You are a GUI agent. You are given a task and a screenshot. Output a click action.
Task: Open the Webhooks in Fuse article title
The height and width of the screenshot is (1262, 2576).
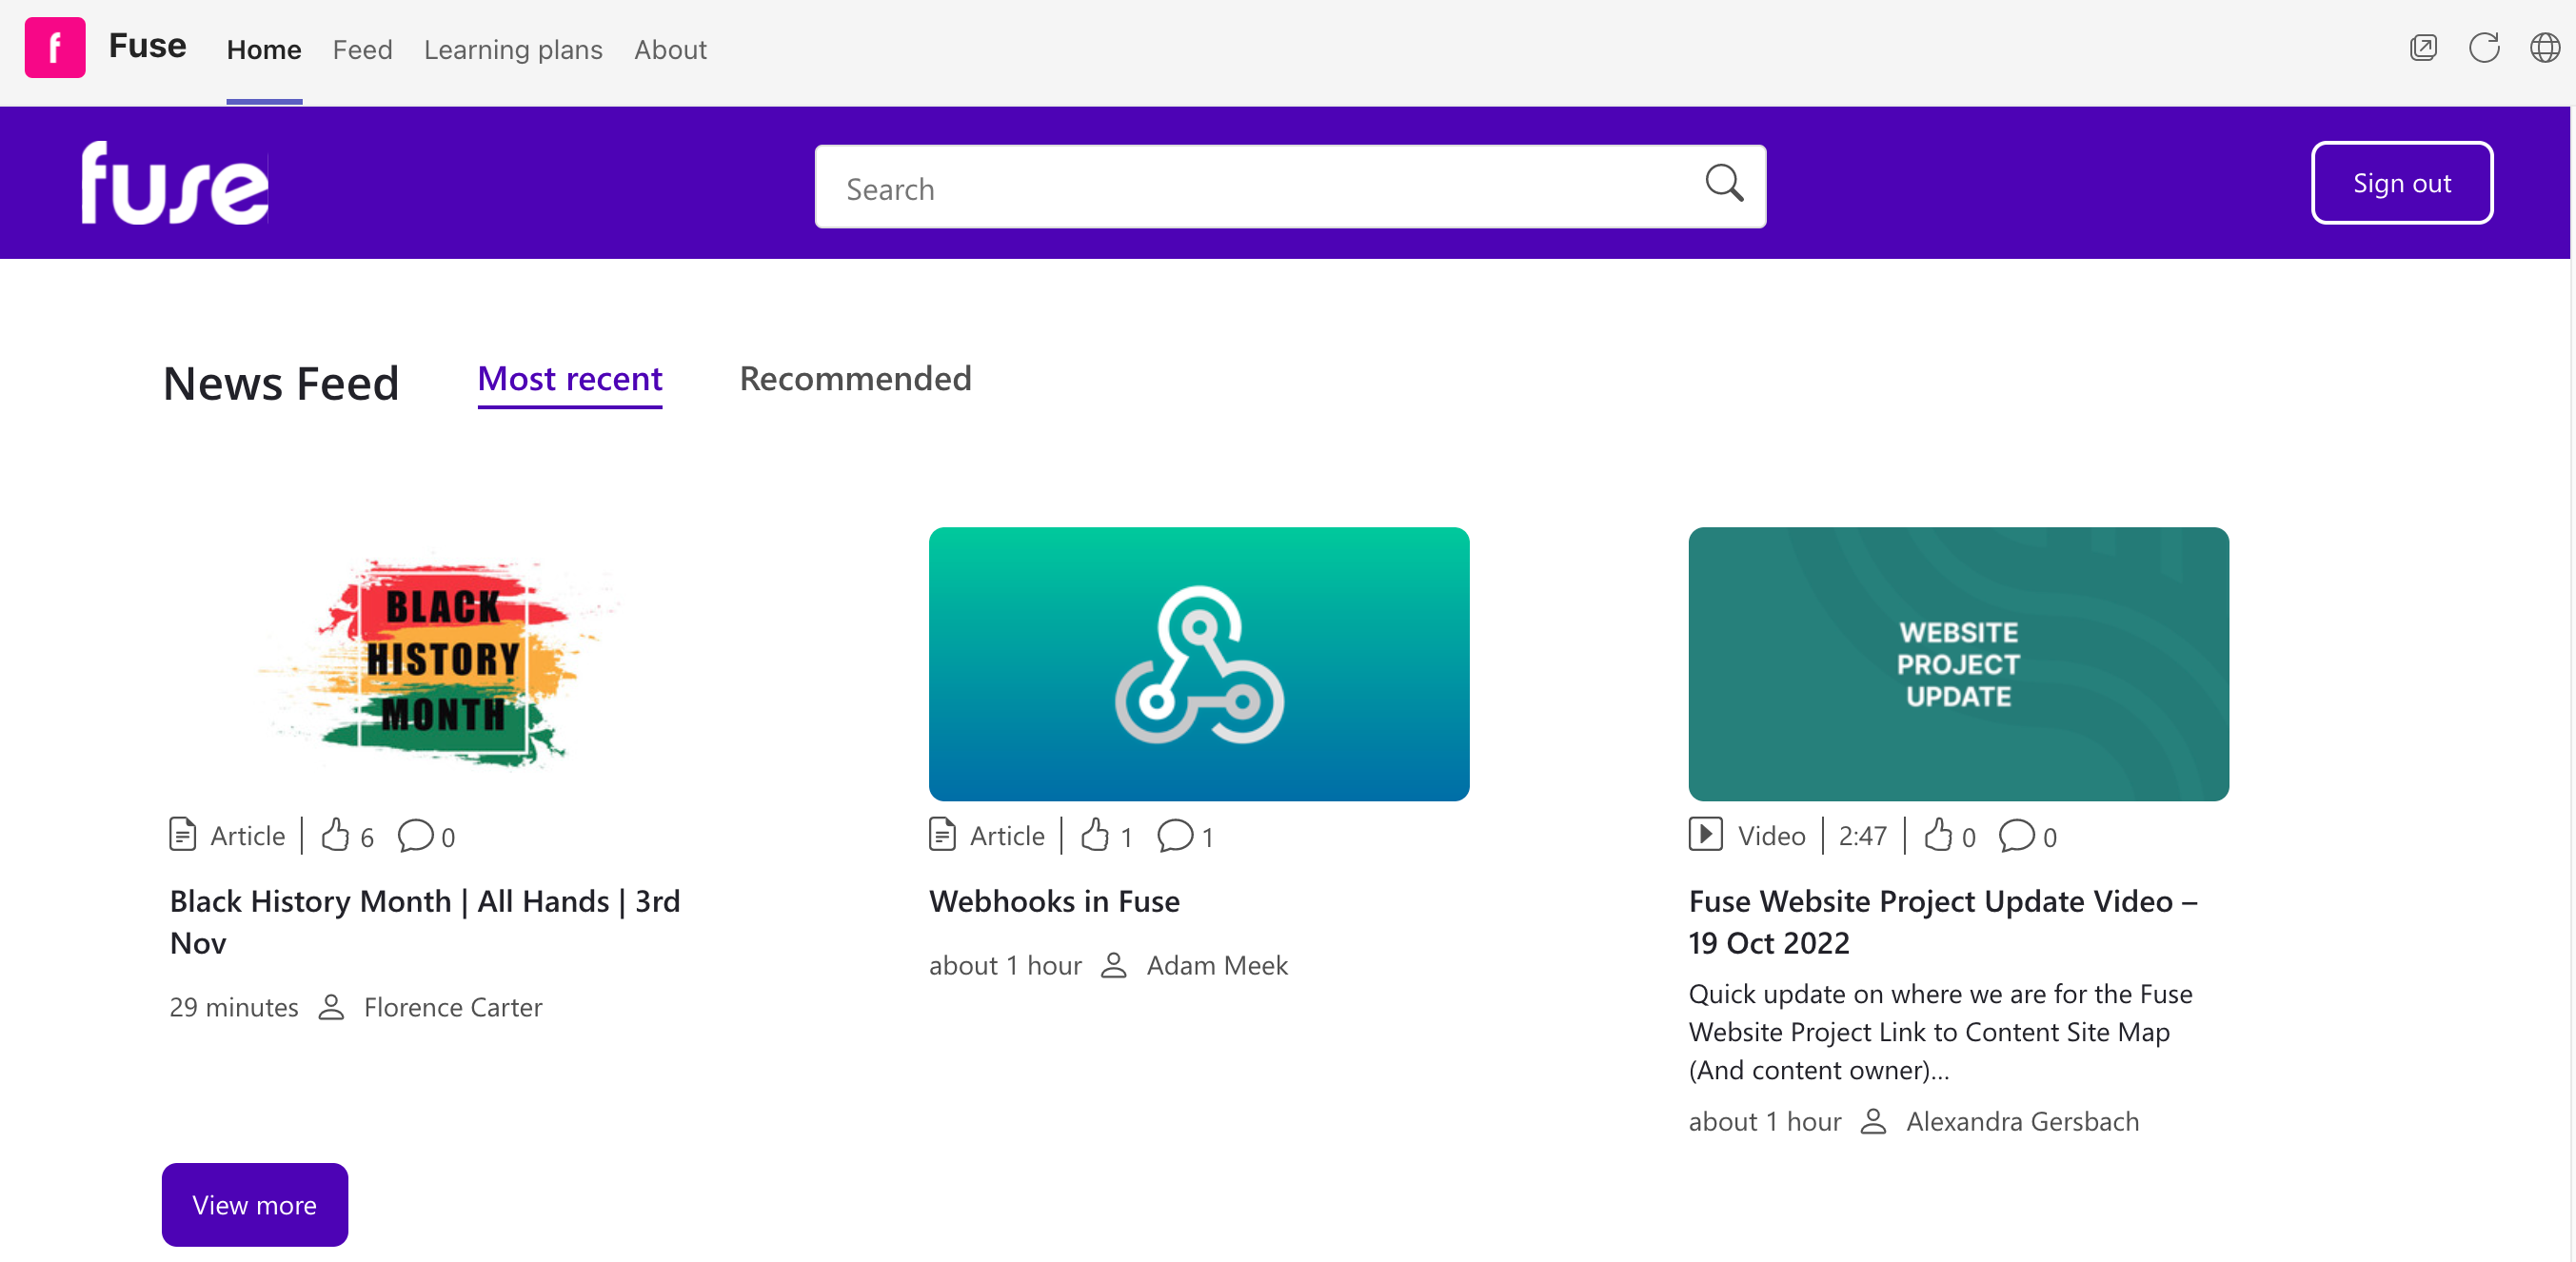click(1054, 901)
